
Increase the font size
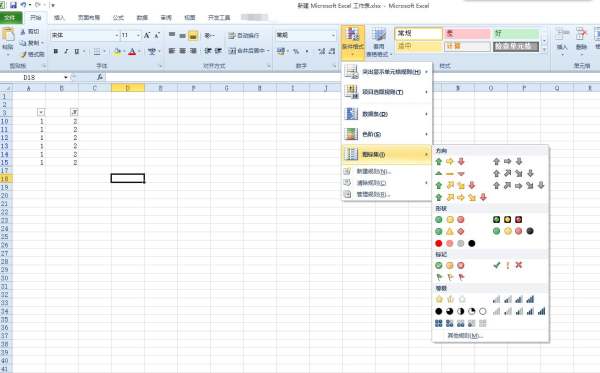(x=147, y=36)
